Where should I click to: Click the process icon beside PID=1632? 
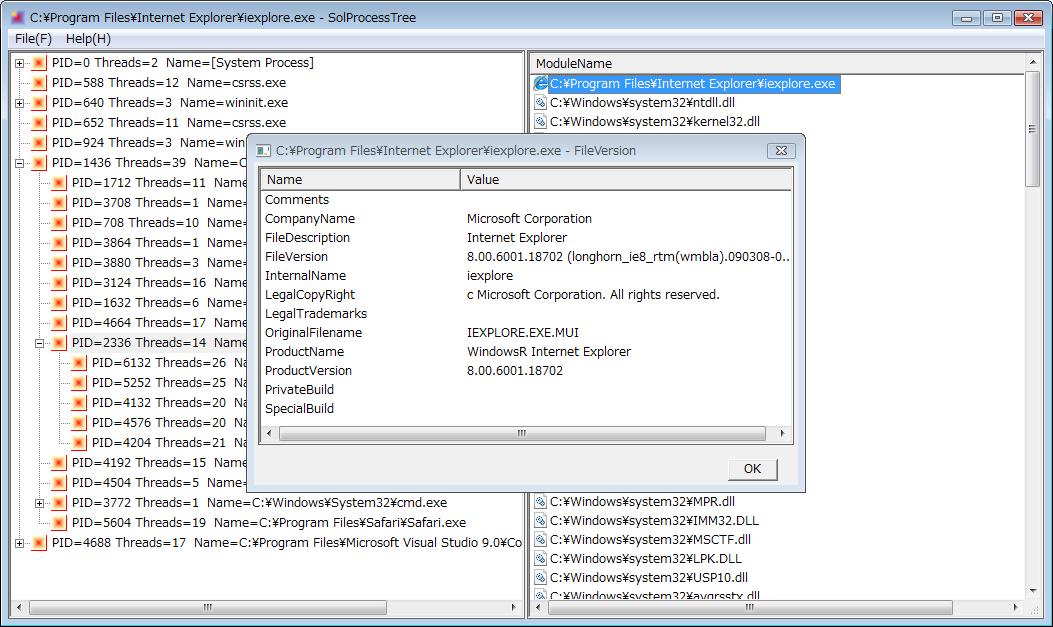click(x=59, y=303)
